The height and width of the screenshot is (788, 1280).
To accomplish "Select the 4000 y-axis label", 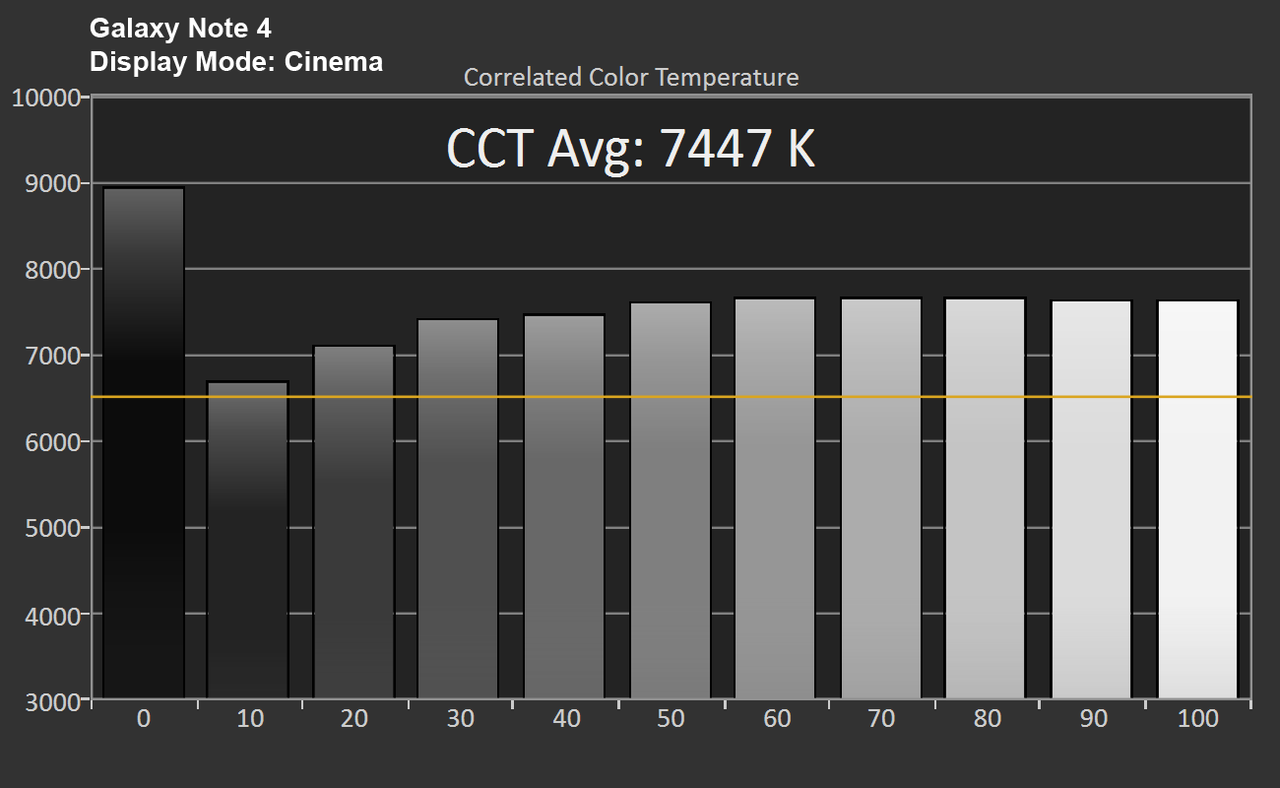I will (x=52, y=614).
